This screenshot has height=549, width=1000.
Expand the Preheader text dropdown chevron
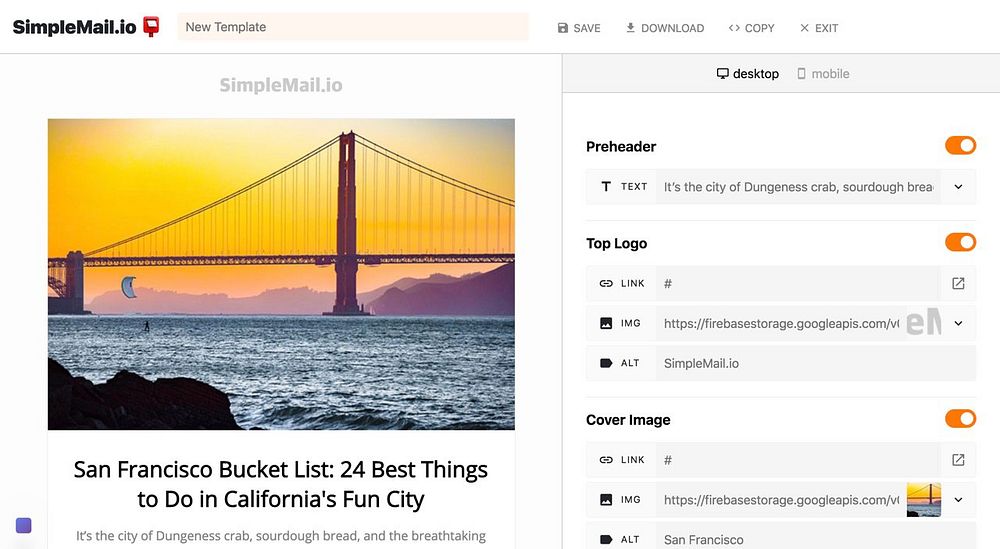(x=958, y=187)
